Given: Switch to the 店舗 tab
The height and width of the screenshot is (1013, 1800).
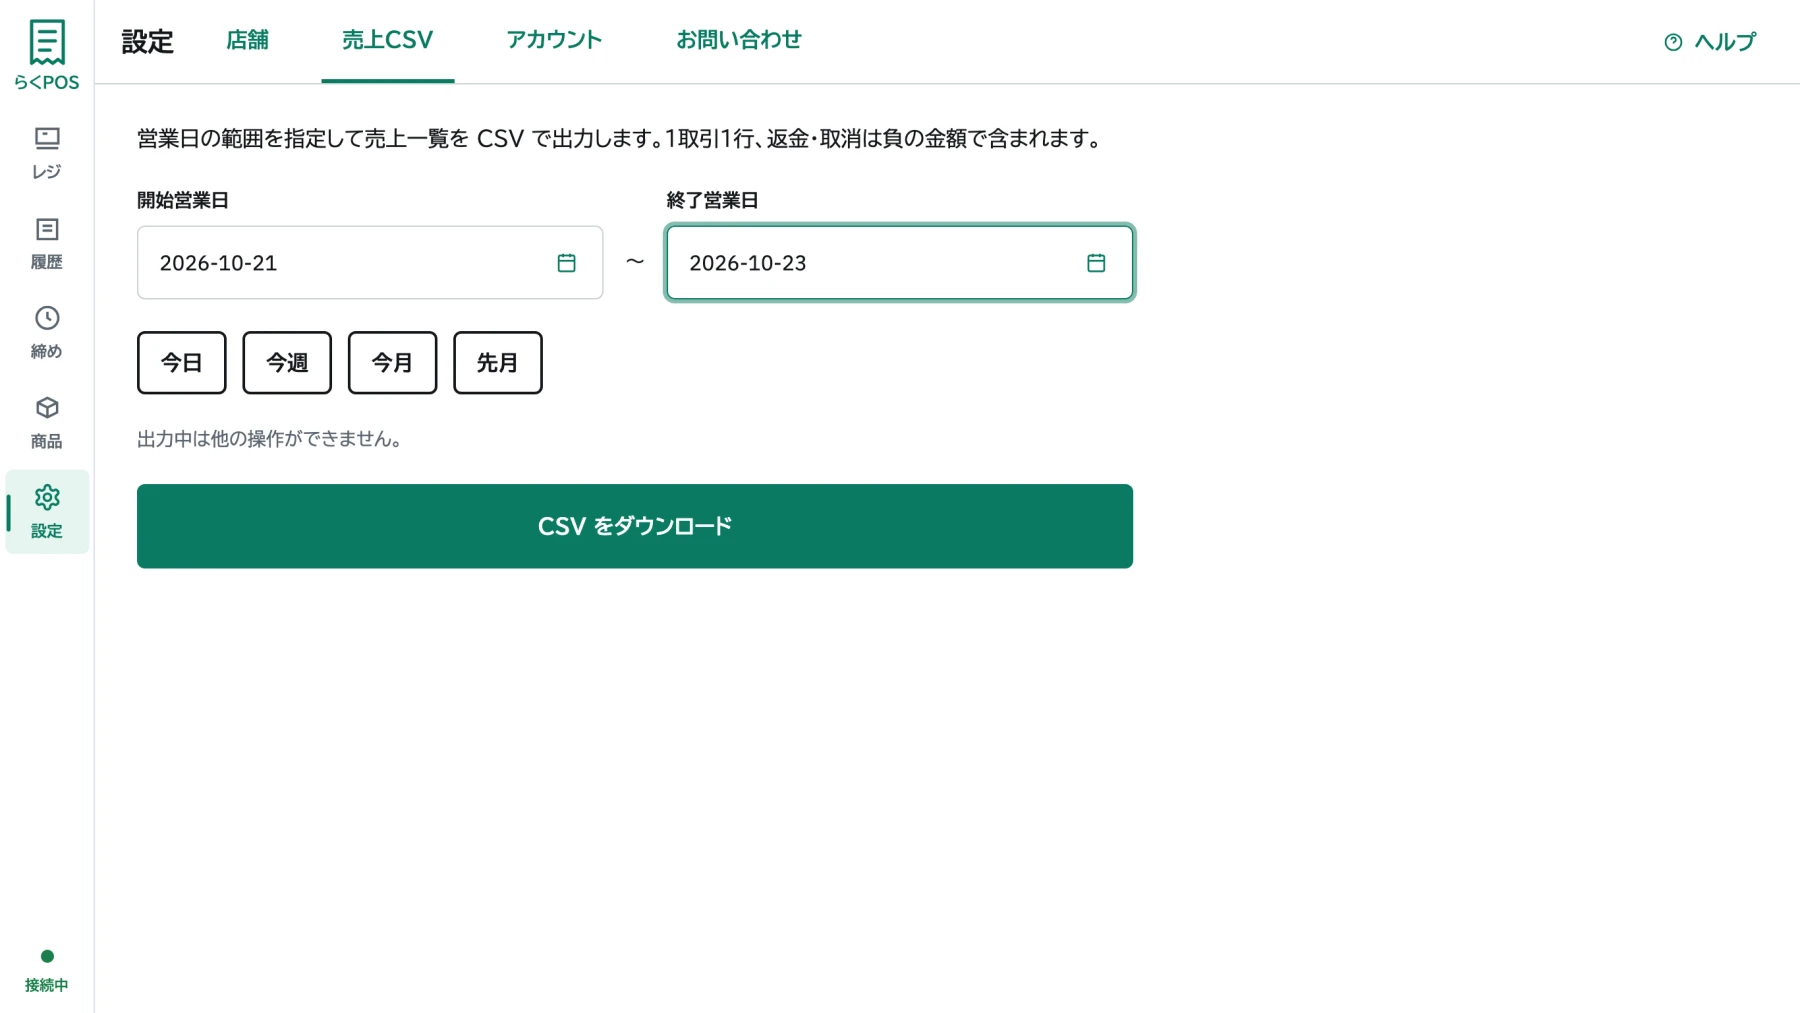Looking at the screenshot, I should click(x=247, y=40).
